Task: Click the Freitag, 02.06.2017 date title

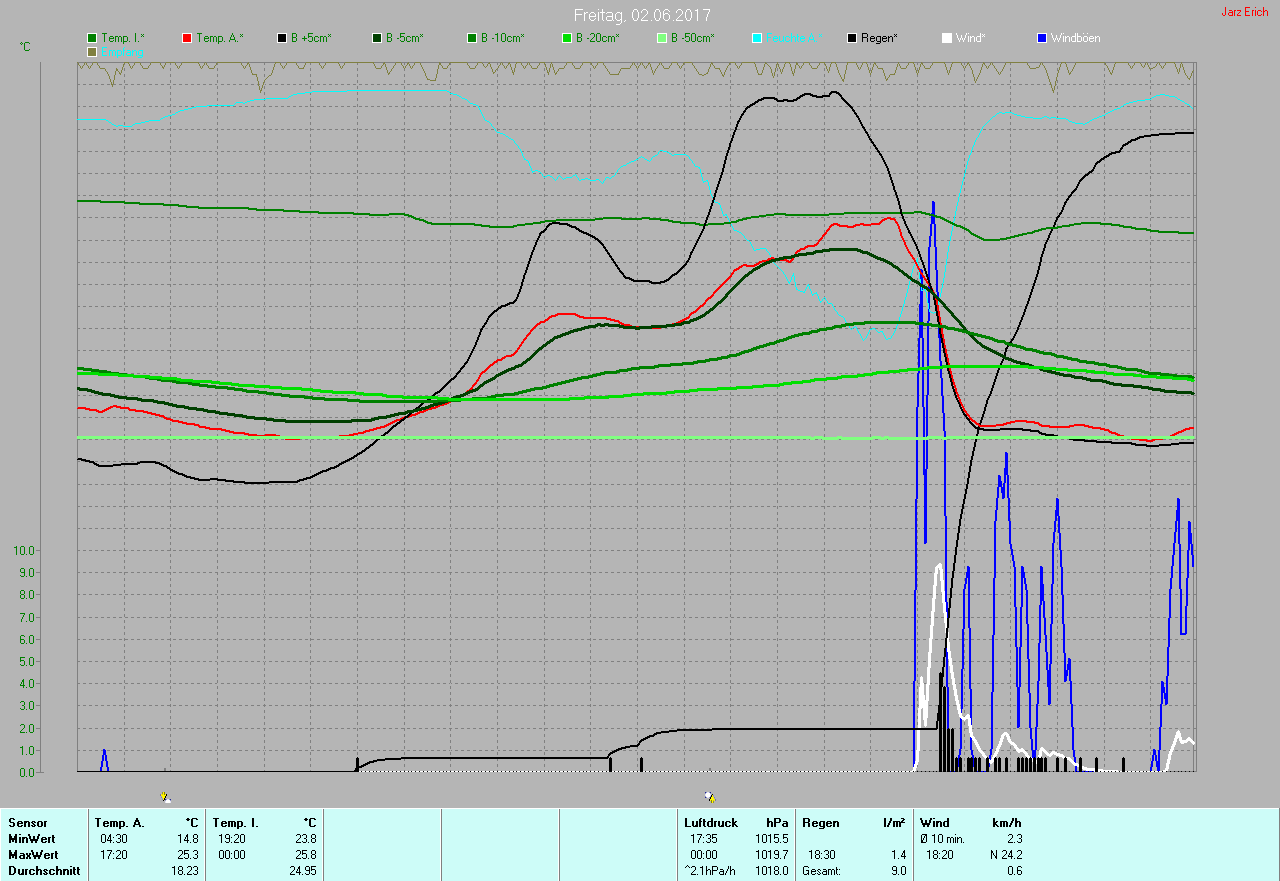Action: pos(641,16)
